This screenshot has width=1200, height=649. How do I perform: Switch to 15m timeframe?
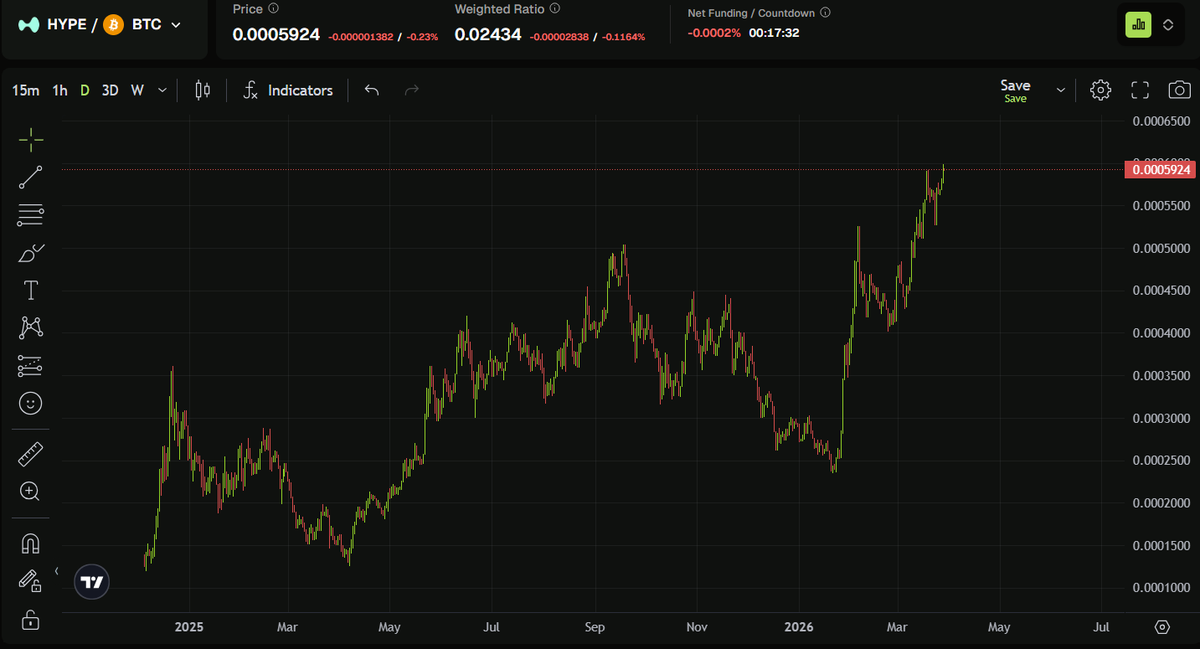click(26, 90)
